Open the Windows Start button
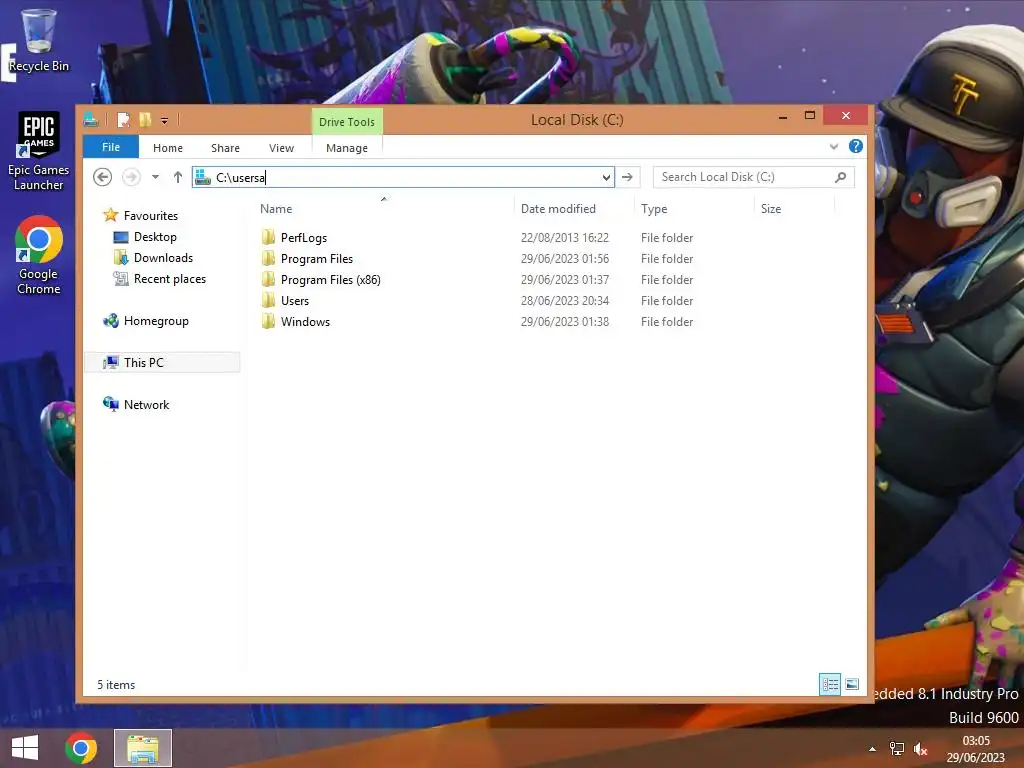The height and width of the screenshot is (768, 1024). tap(25, 748)
